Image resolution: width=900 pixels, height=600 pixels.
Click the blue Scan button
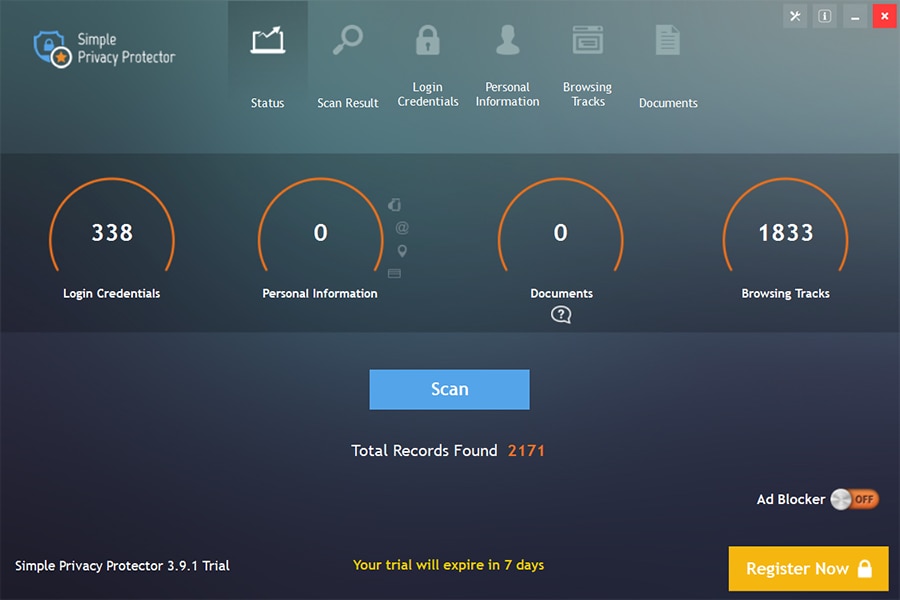pos(449,389)
